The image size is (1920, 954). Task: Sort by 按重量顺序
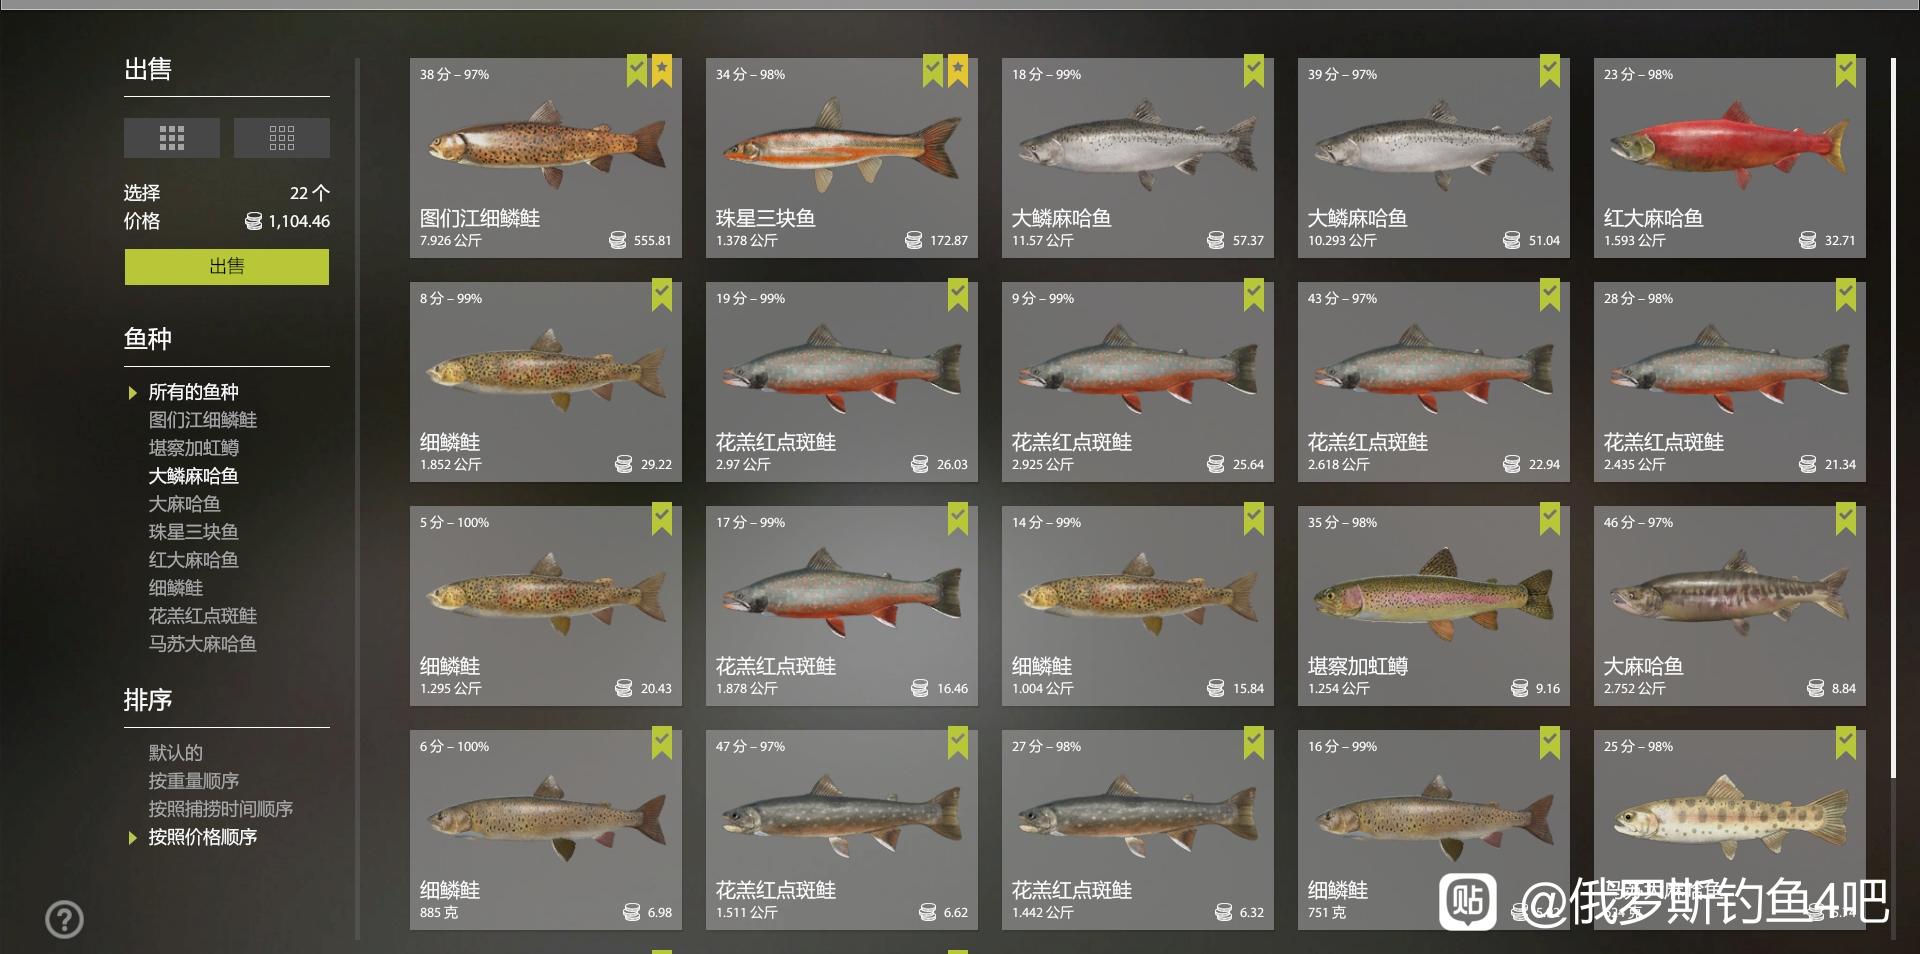tap(194, 781)
